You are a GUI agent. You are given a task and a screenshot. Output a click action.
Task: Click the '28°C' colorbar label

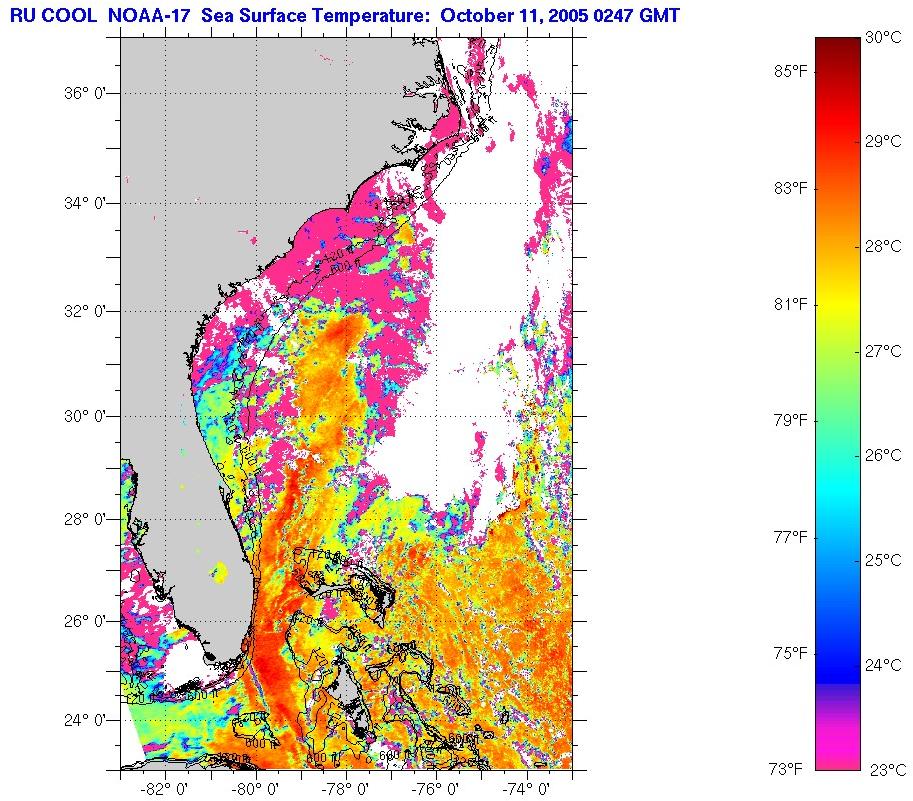[x=883, y=246]
